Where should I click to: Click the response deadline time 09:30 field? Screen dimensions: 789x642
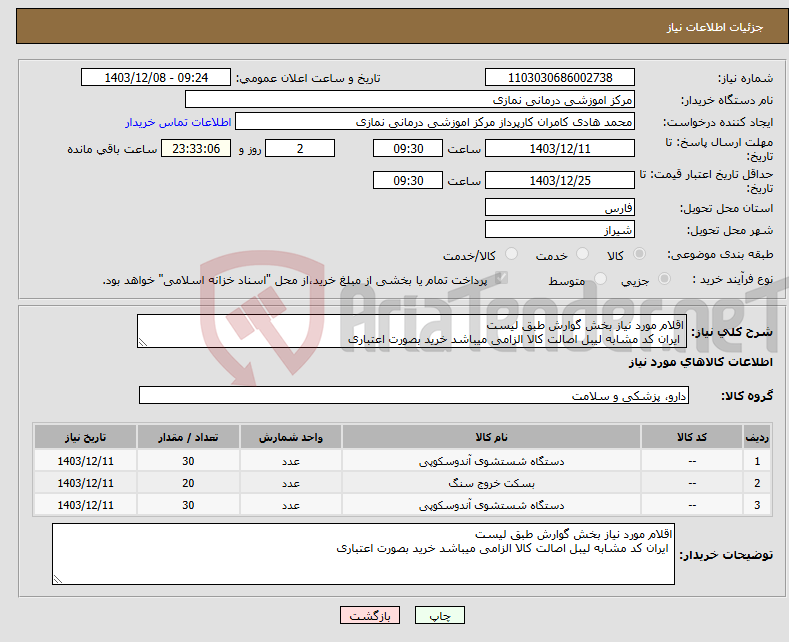408,148
